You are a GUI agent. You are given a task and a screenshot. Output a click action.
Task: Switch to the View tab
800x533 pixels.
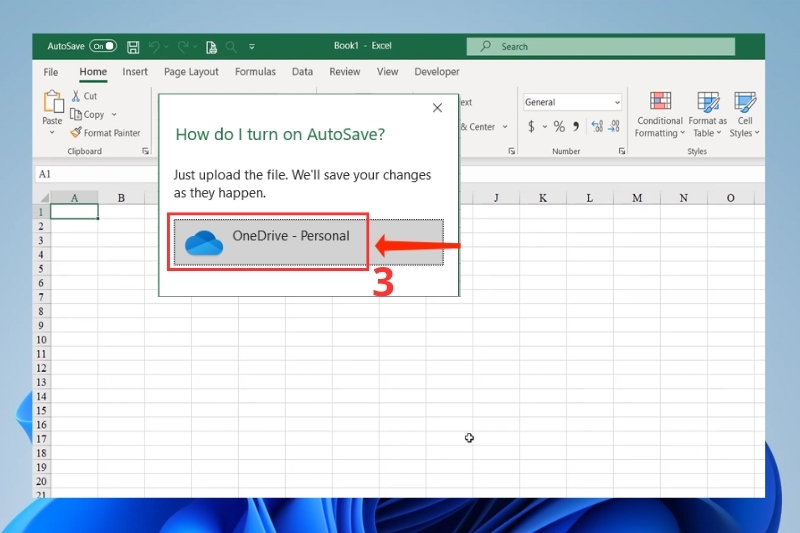tap(387, 72)
